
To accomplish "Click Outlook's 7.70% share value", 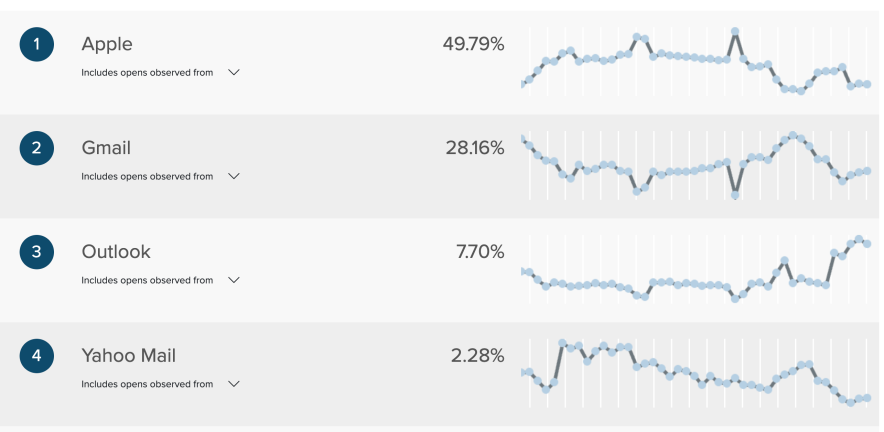I will [480, 252].
